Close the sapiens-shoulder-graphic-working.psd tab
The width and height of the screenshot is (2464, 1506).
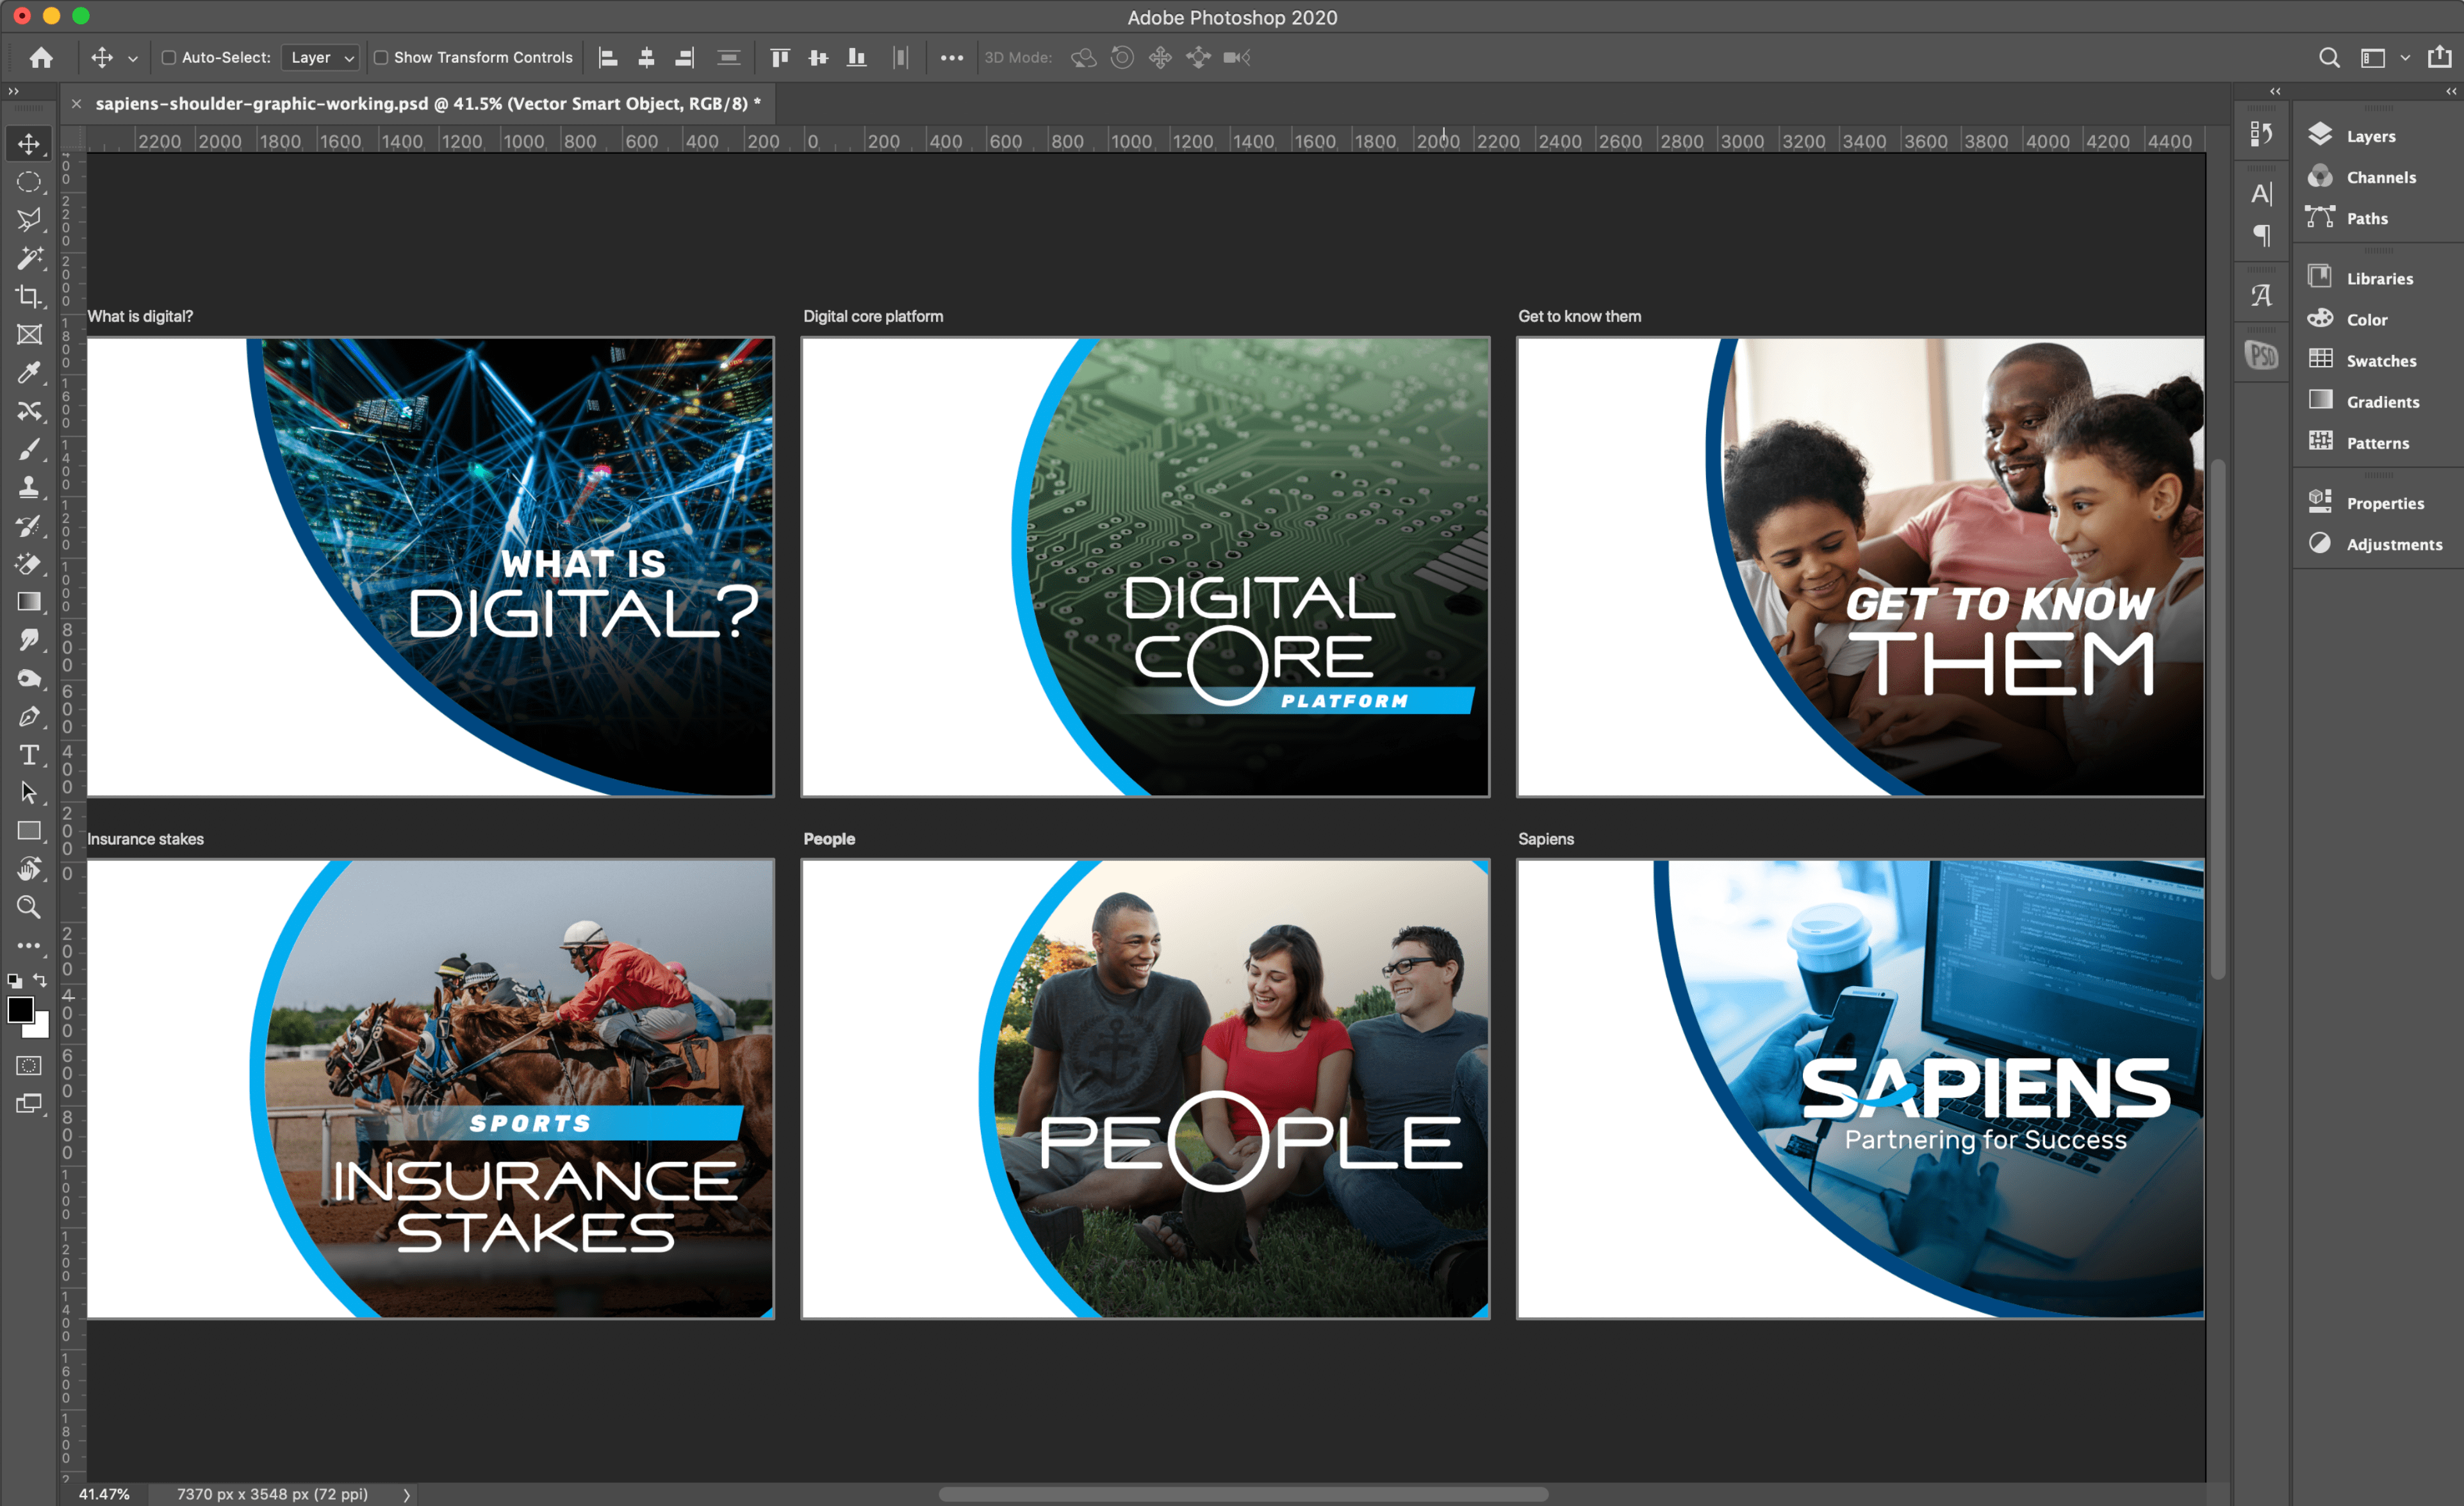pyautogui.click(x=76, y=103)
